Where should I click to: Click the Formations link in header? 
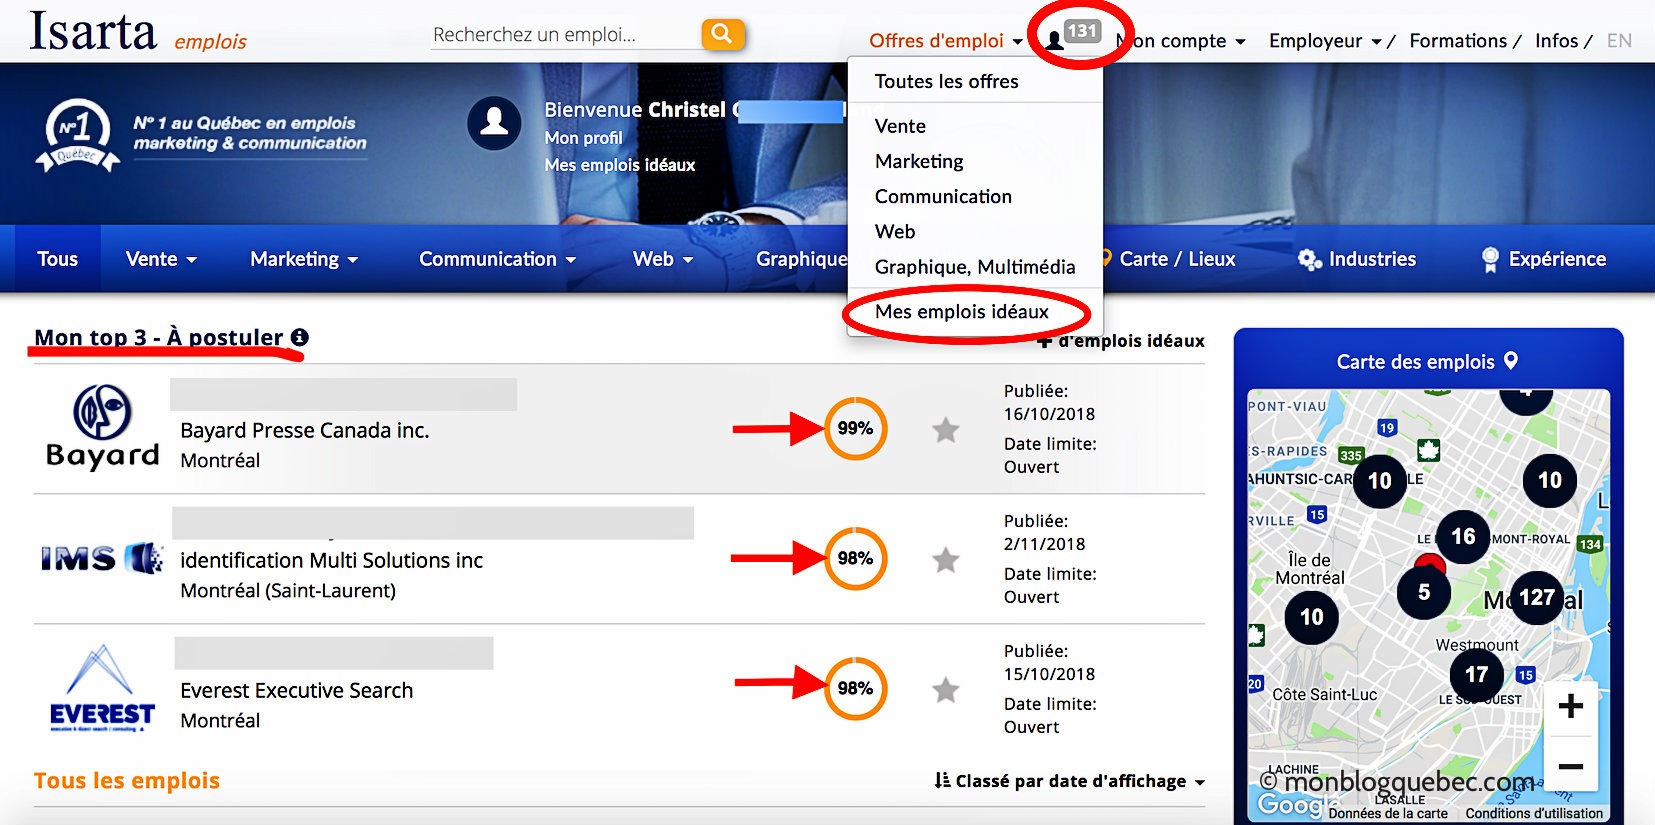point(1458,41)
